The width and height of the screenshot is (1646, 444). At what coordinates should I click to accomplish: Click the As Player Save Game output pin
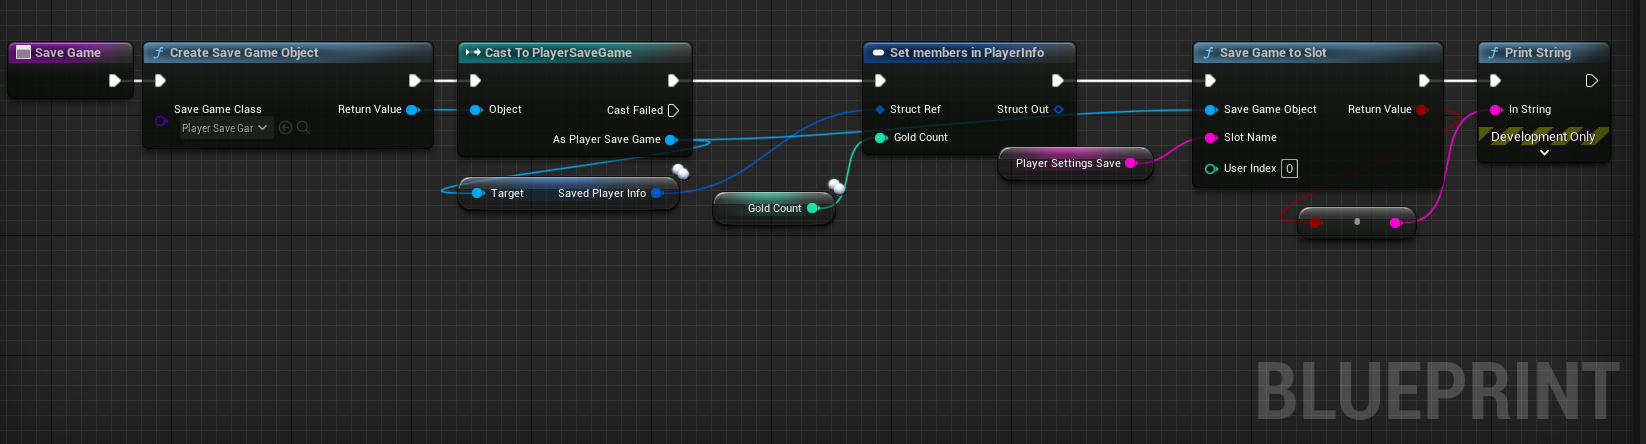671,140
